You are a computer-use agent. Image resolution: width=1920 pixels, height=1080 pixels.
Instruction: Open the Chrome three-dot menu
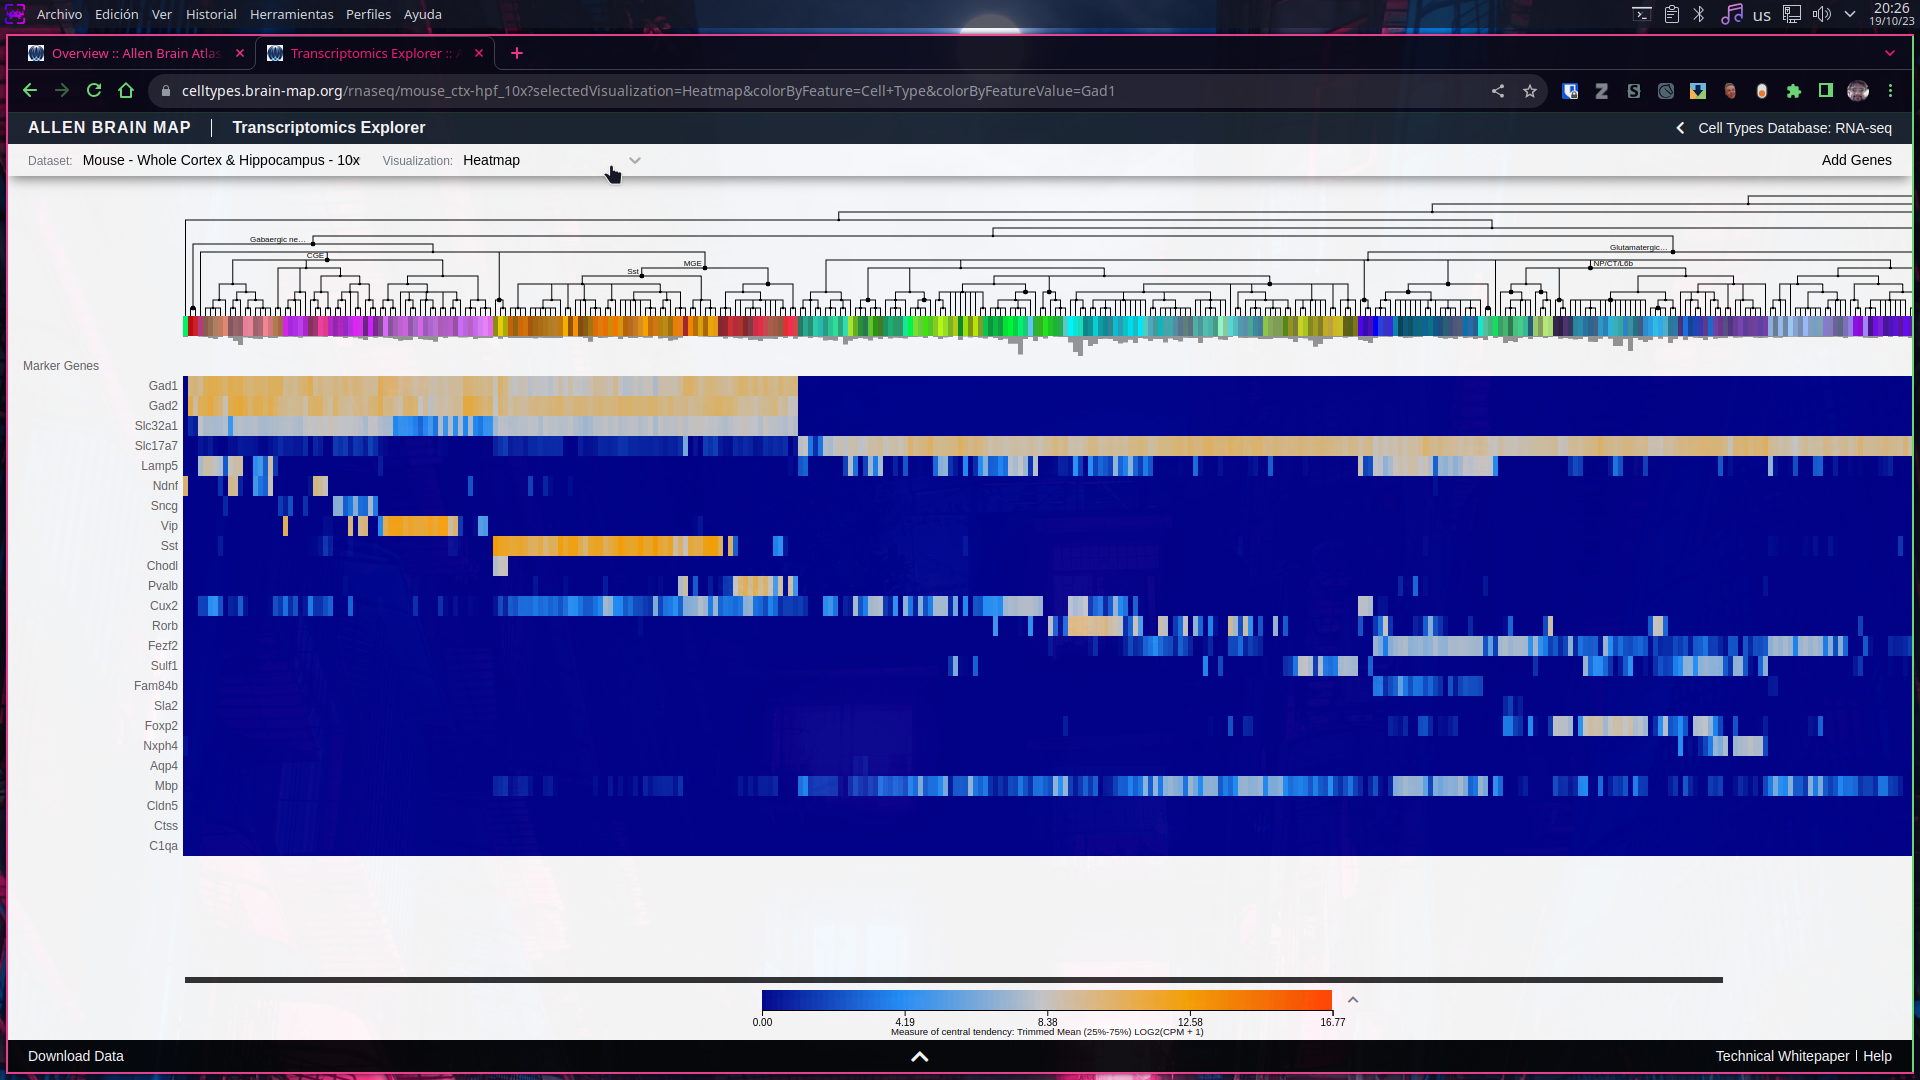pyautogui.click(x=1892, y=90)
